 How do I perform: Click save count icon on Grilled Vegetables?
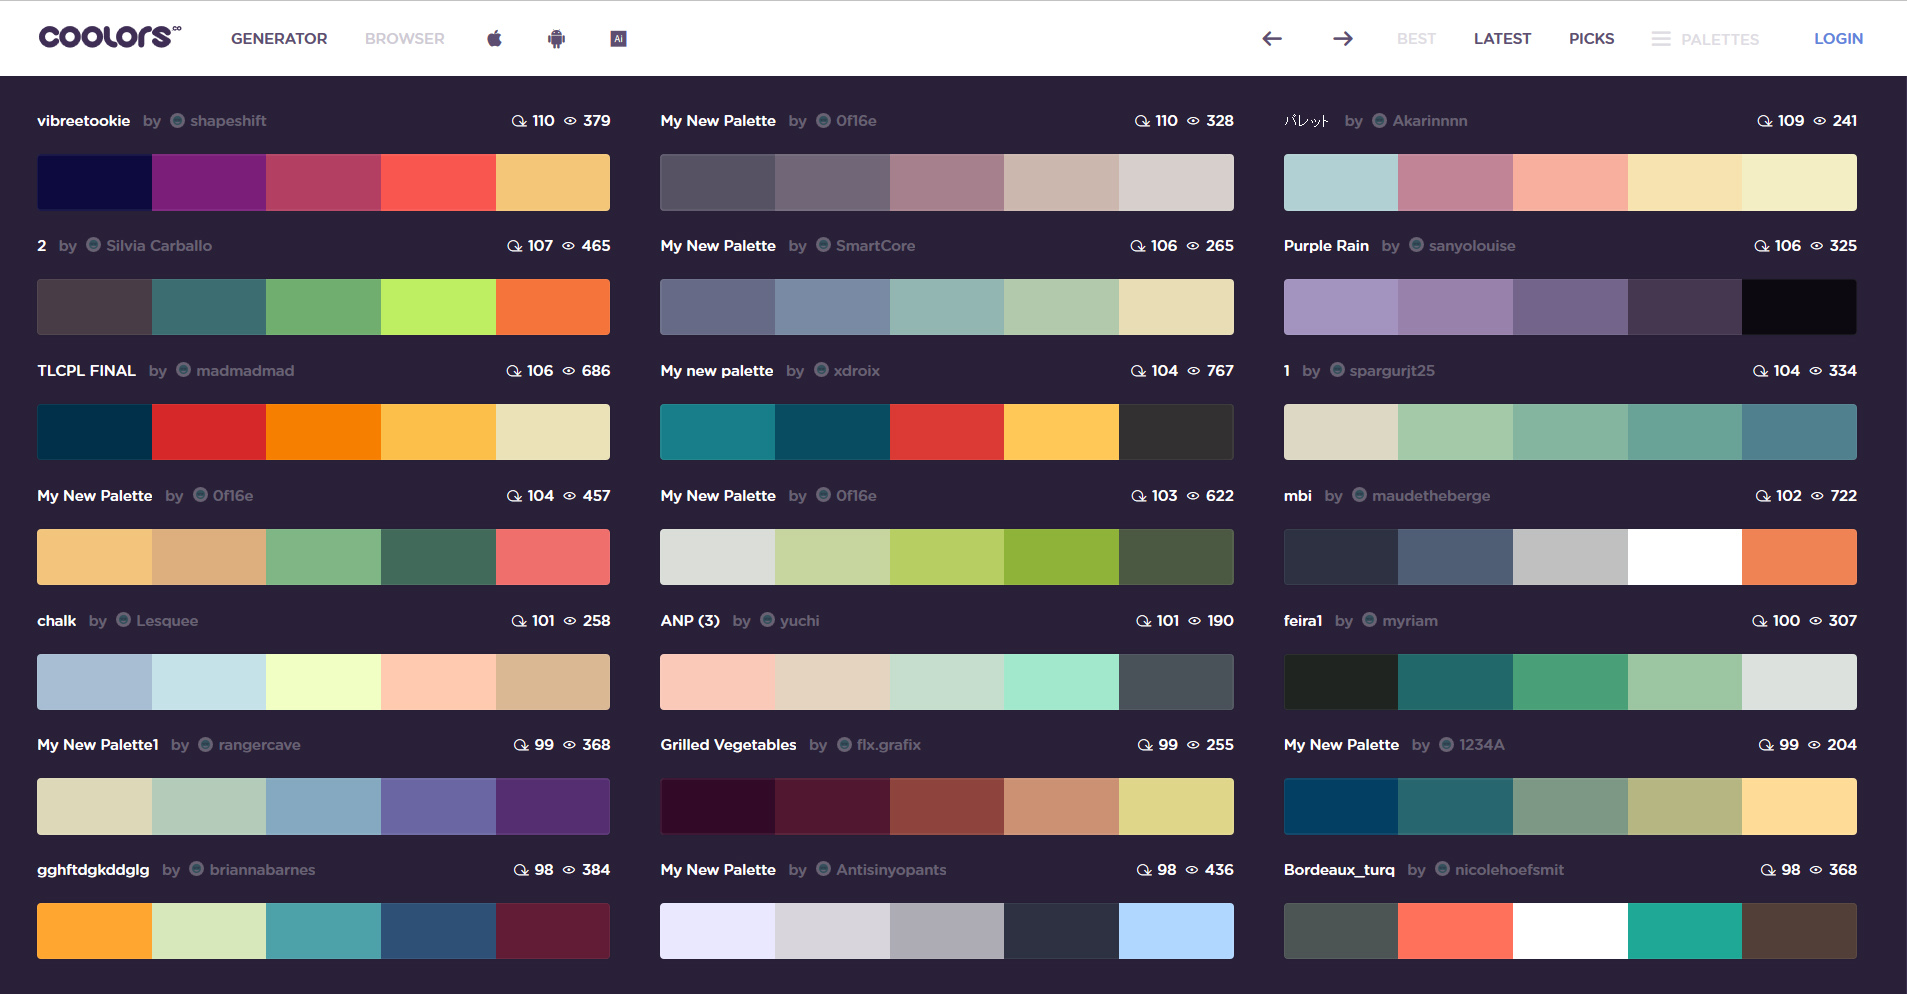click(1145, 745)
